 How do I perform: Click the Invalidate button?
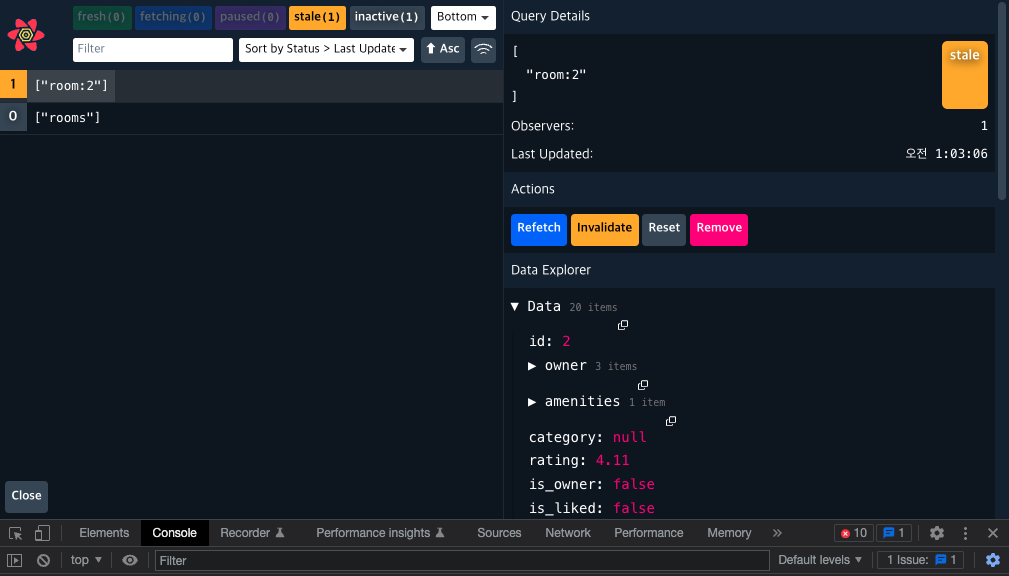pos(604,230)
